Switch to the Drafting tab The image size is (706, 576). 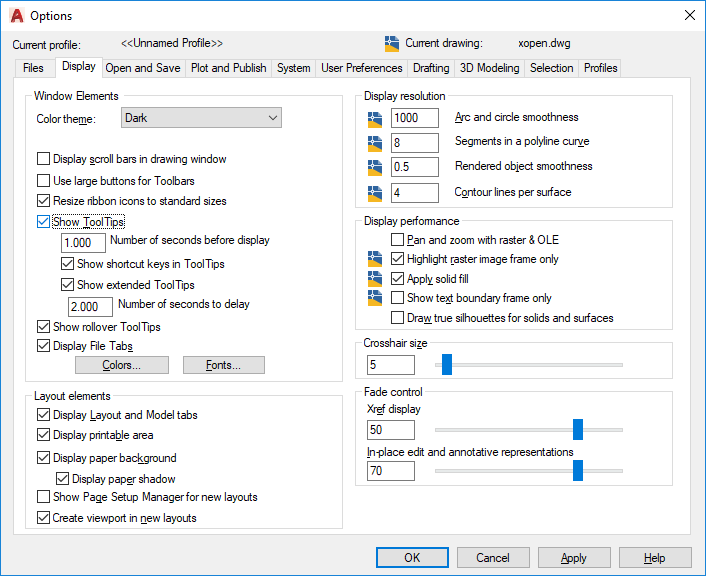(x=431, y=68)
